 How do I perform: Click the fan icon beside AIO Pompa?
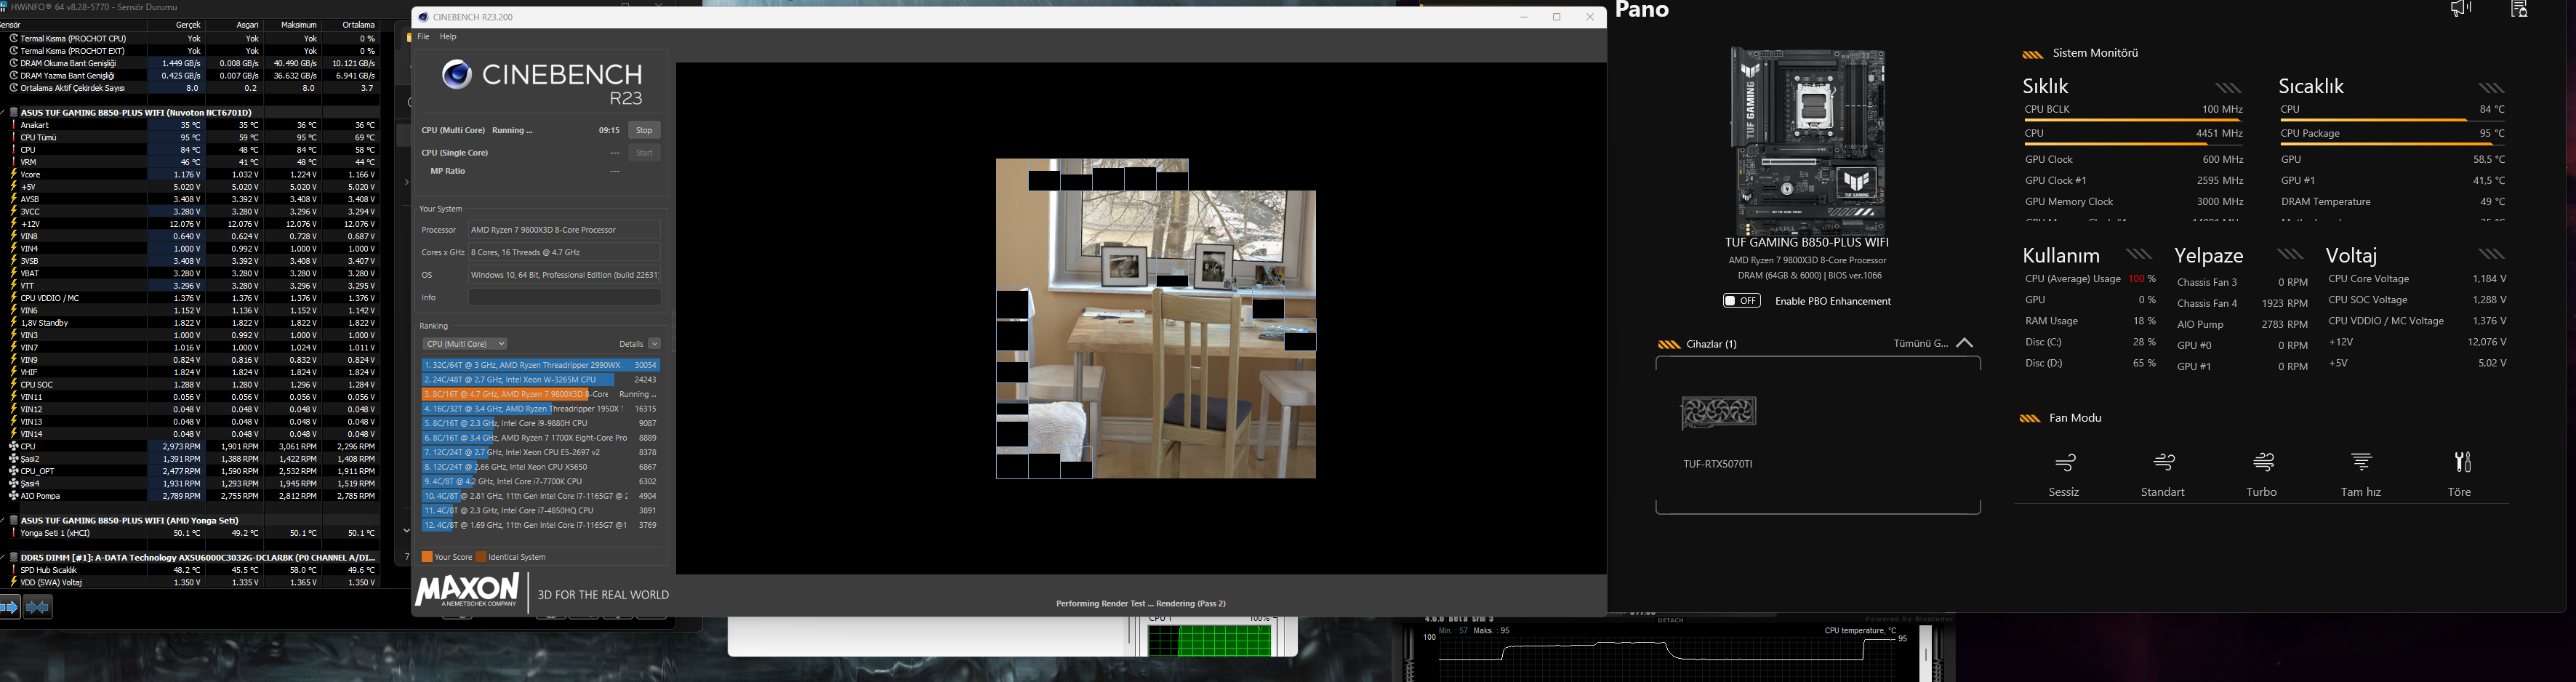point(14,496)
